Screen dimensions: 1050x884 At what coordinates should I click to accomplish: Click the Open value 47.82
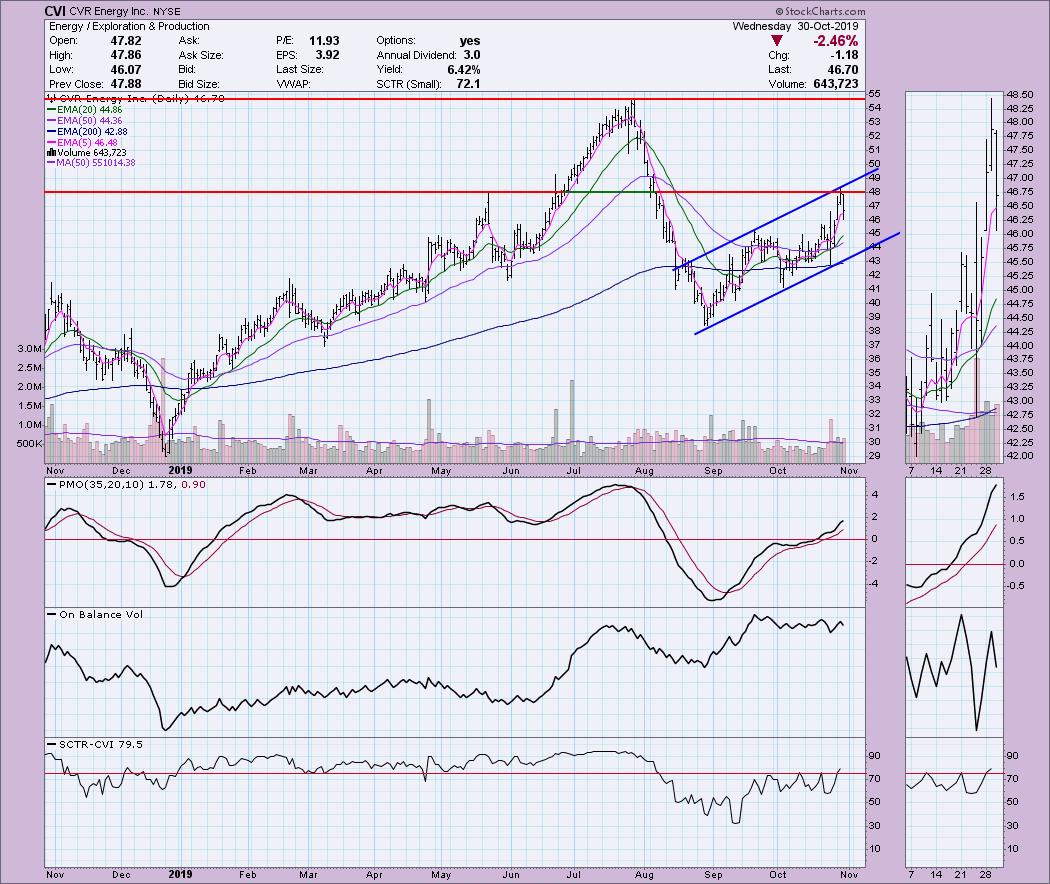[126, 40]
